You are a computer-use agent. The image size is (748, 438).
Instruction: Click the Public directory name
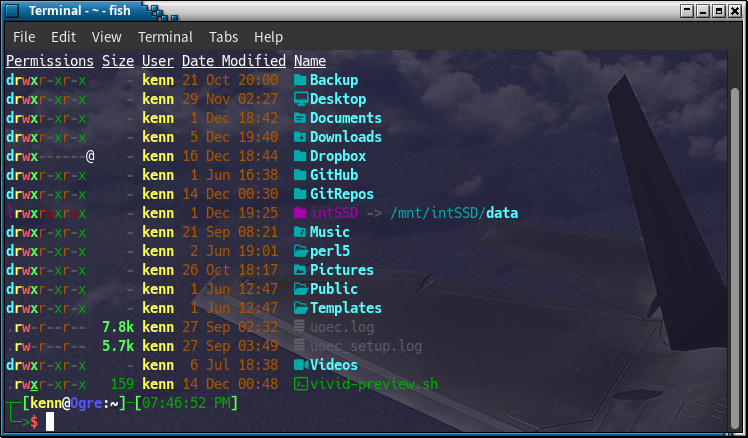pos(334,289)
